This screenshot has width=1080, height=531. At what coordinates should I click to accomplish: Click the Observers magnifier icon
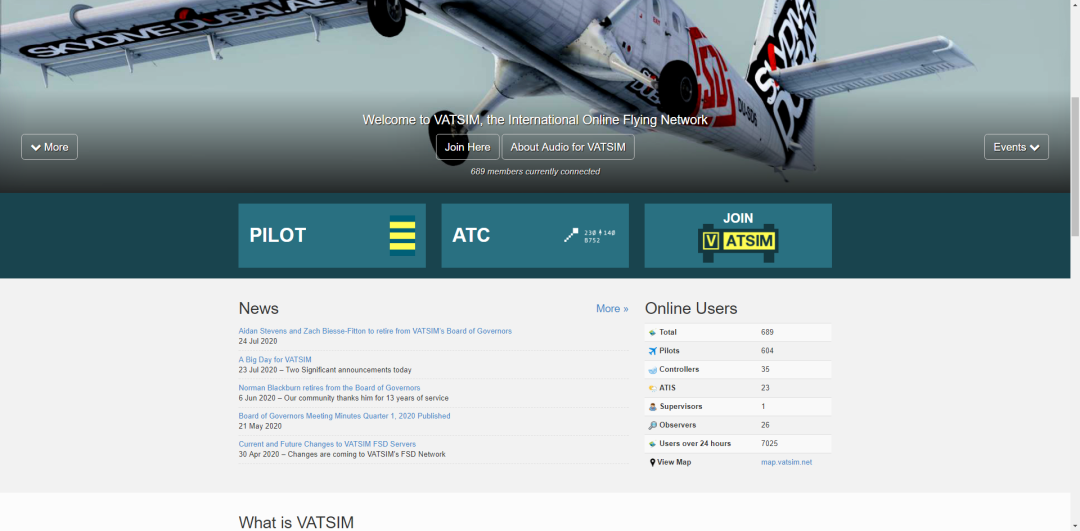point(652,426)
